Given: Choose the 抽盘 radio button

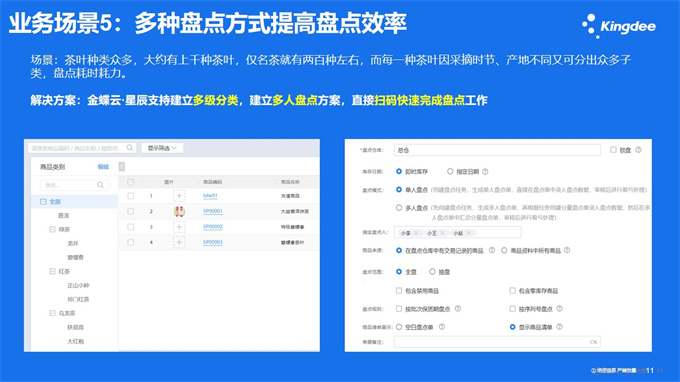Looking at the screenshot, I should click(432, 272).
